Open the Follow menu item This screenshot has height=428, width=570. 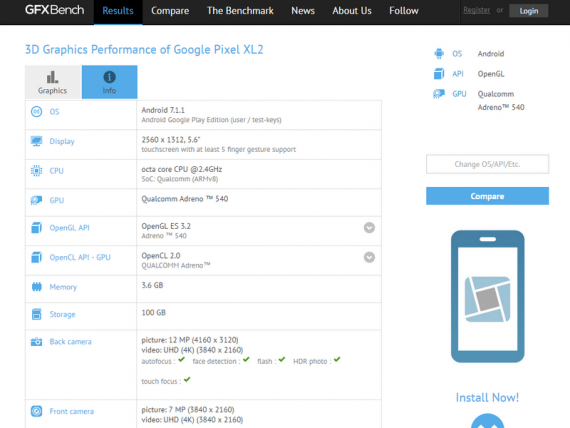pos(404,11)
